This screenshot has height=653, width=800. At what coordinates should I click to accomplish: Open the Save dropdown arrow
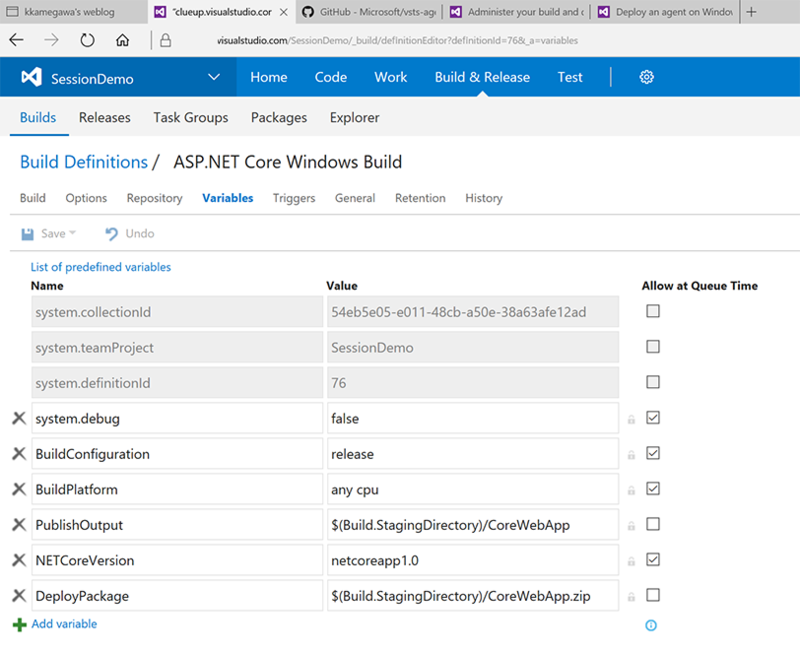tap(72, 233)
